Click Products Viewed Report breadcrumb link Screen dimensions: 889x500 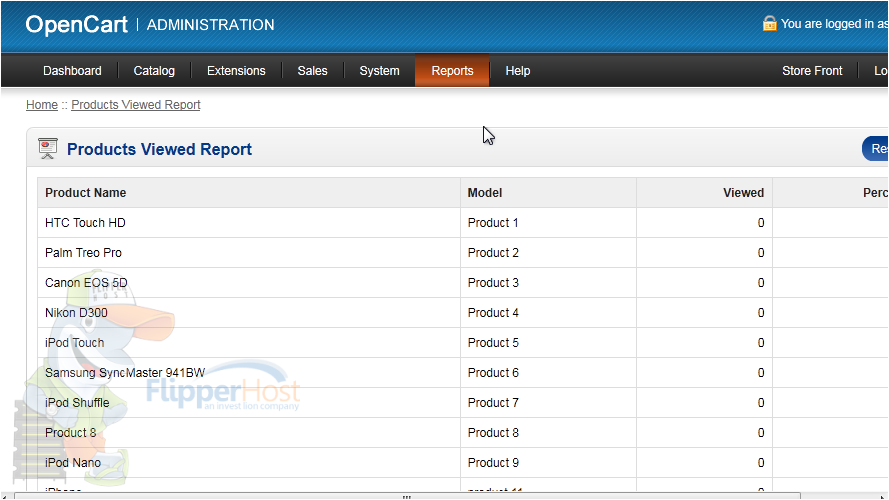click(136, 105)
